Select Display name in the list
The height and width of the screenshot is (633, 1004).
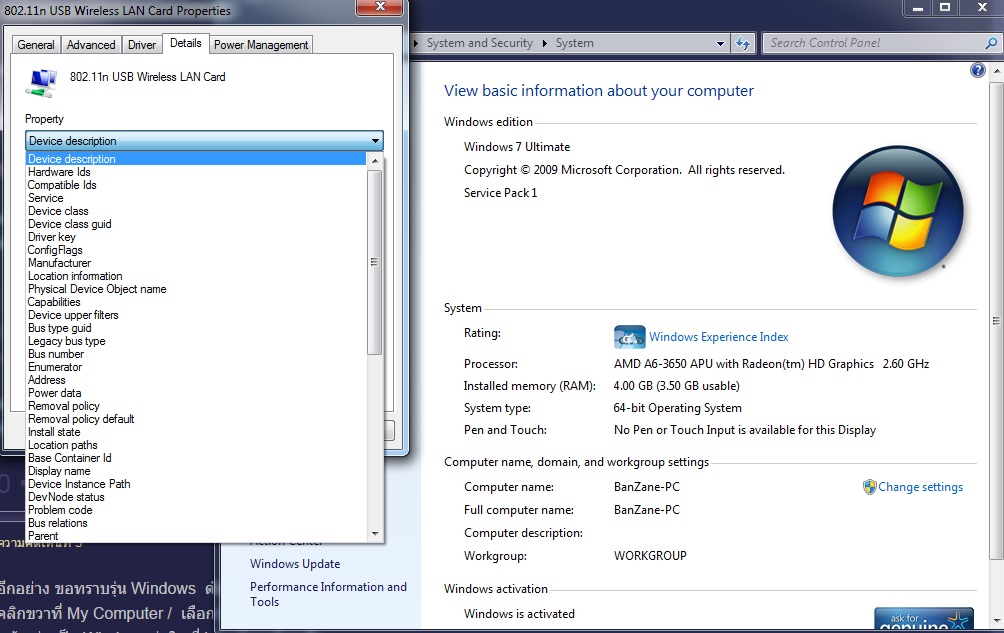click(x=196, y=471)
